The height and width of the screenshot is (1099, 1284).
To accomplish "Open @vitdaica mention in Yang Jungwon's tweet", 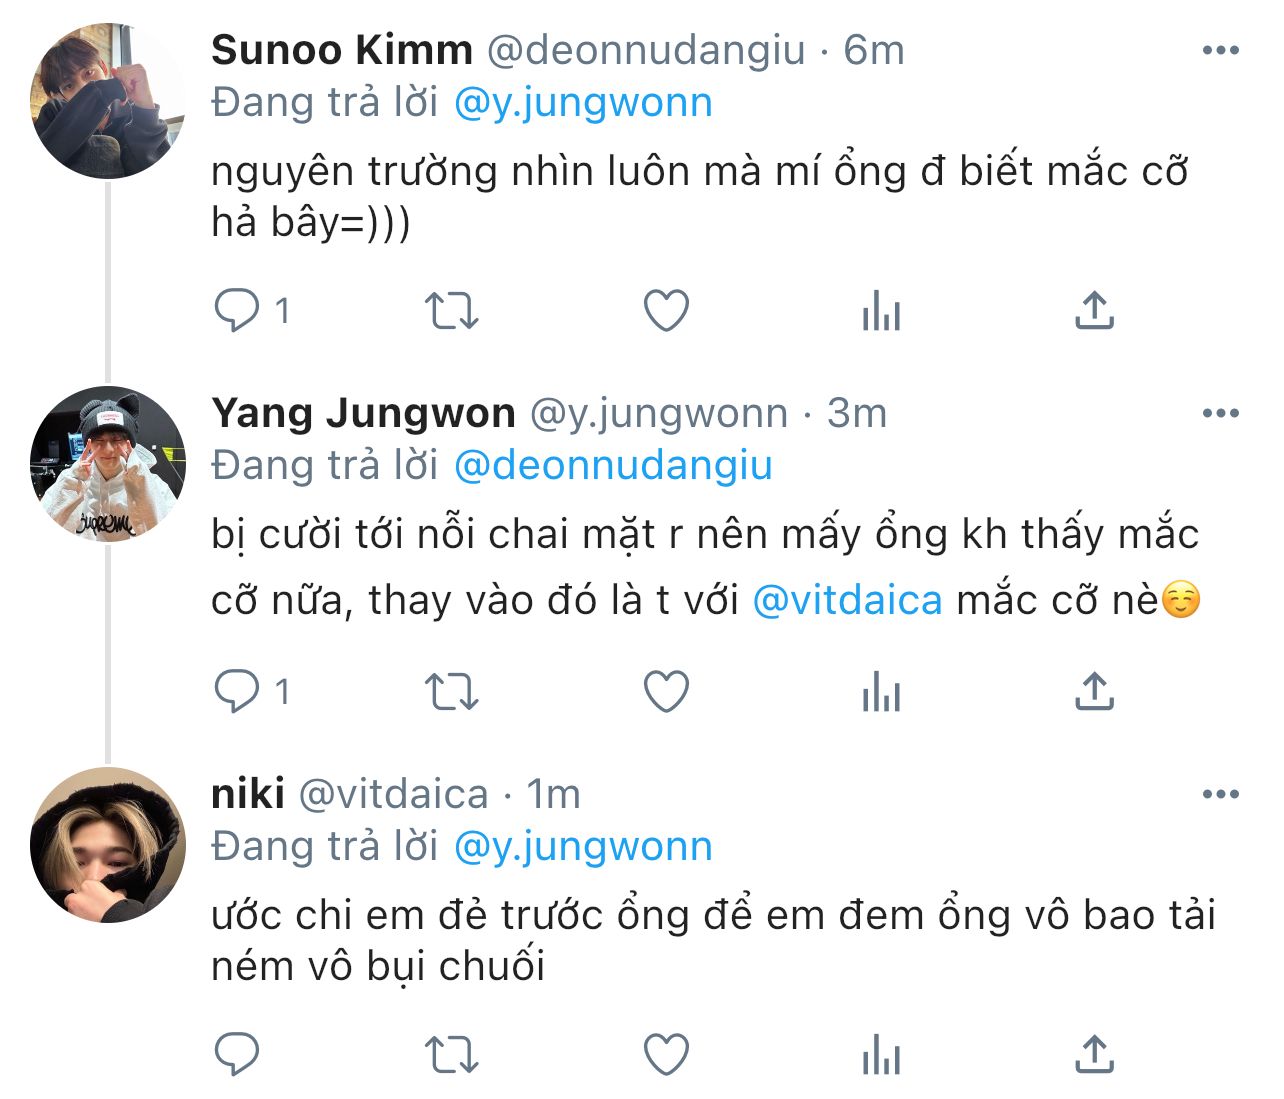I will coord(847,600).
